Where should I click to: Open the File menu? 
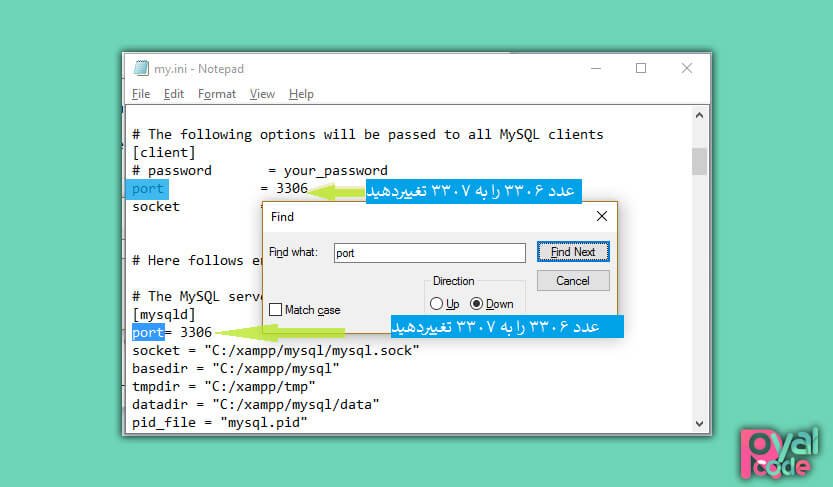tap(141, 94)
